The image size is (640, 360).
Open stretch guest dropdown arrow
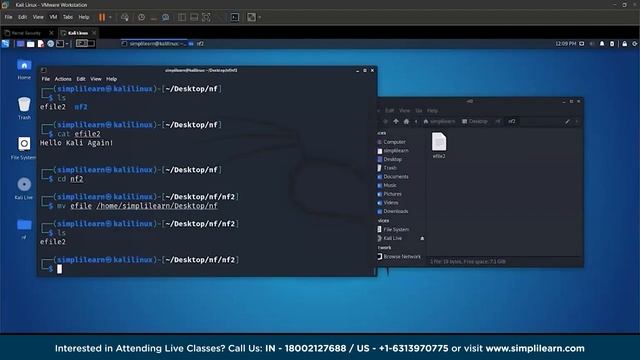[x=260, y=17]
